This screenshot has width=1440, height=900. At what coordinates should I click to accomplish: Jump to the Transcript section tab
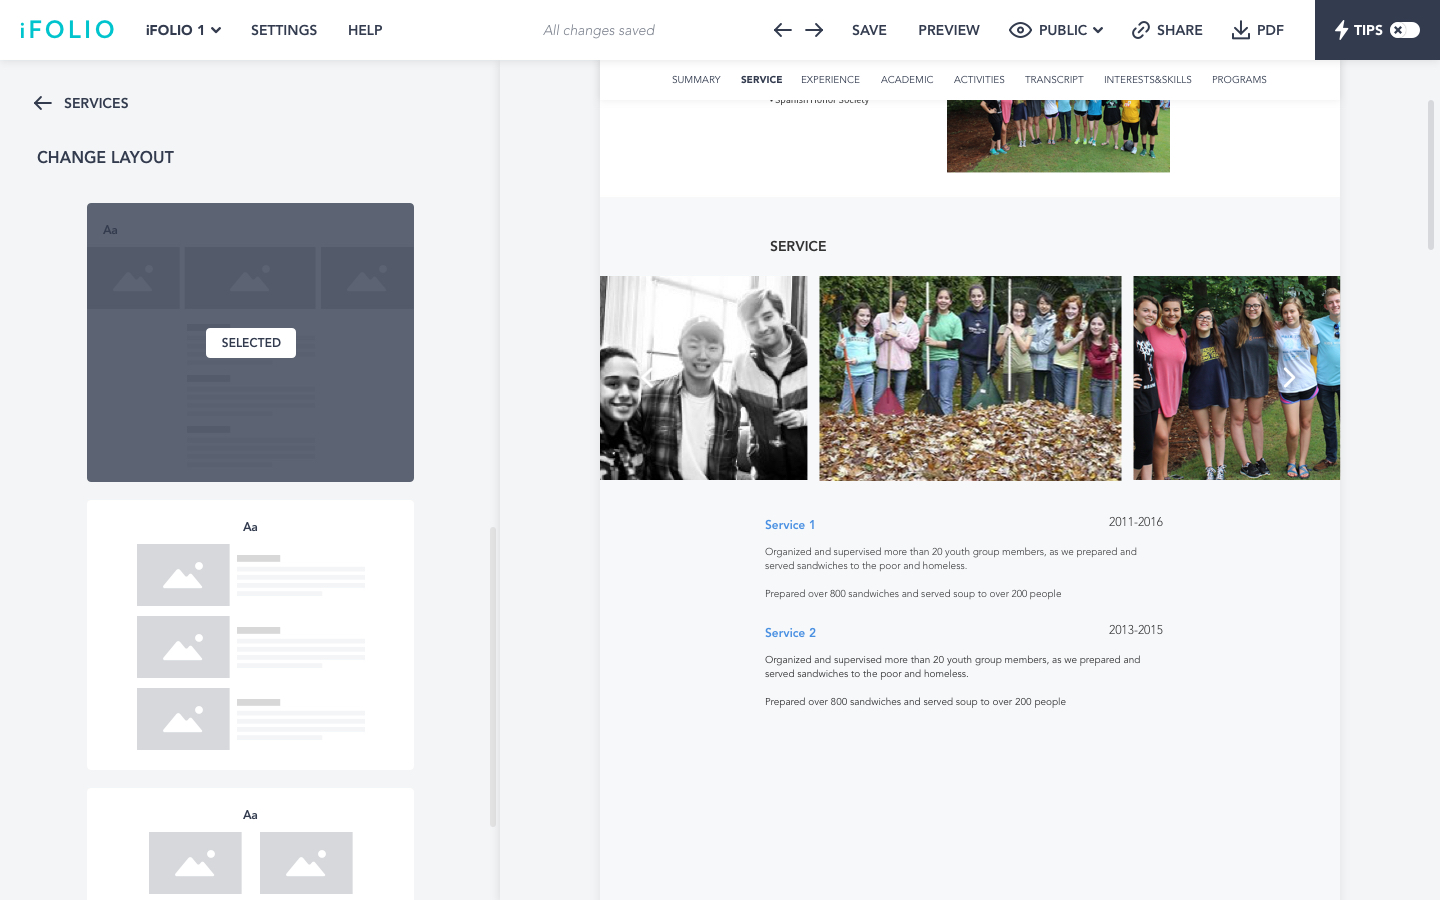(x=1053, y=80)
